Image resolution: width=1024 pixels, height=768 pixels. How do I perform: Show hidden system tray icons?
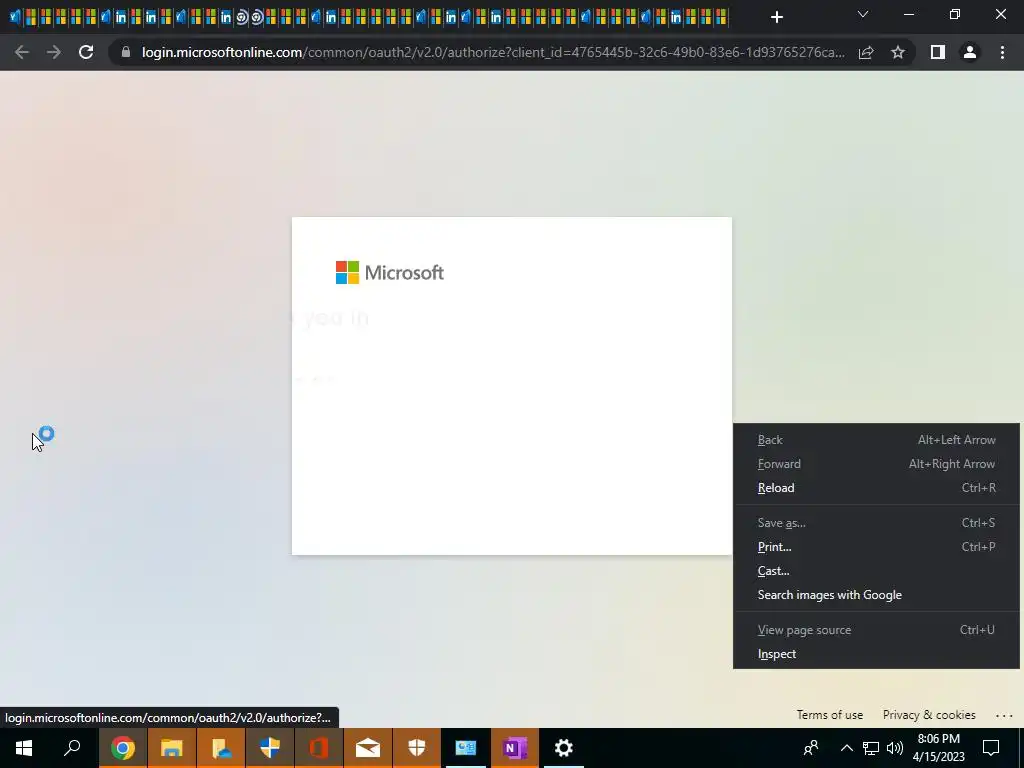[846, 748]
